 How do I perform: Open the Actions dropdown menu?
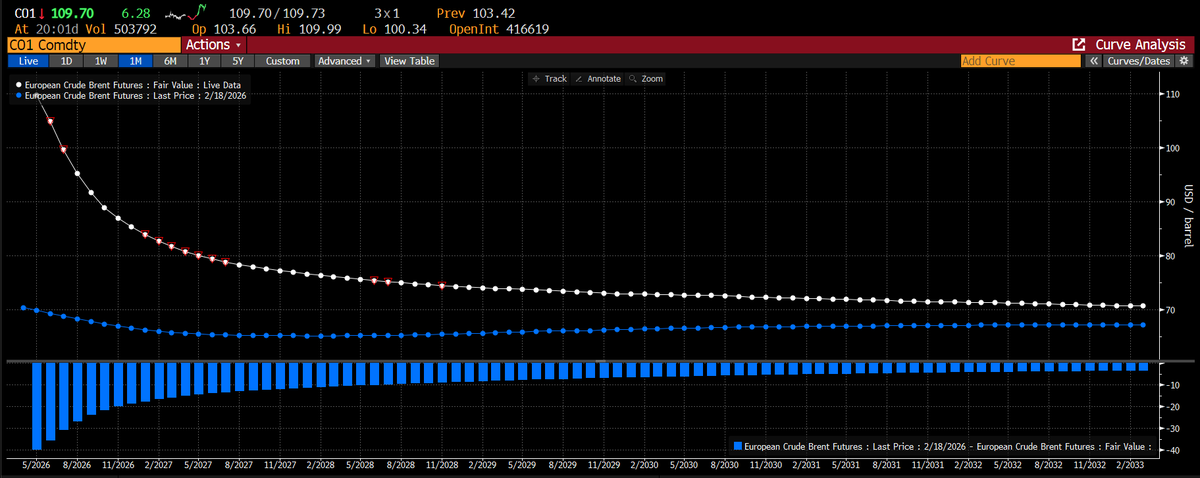214,45
